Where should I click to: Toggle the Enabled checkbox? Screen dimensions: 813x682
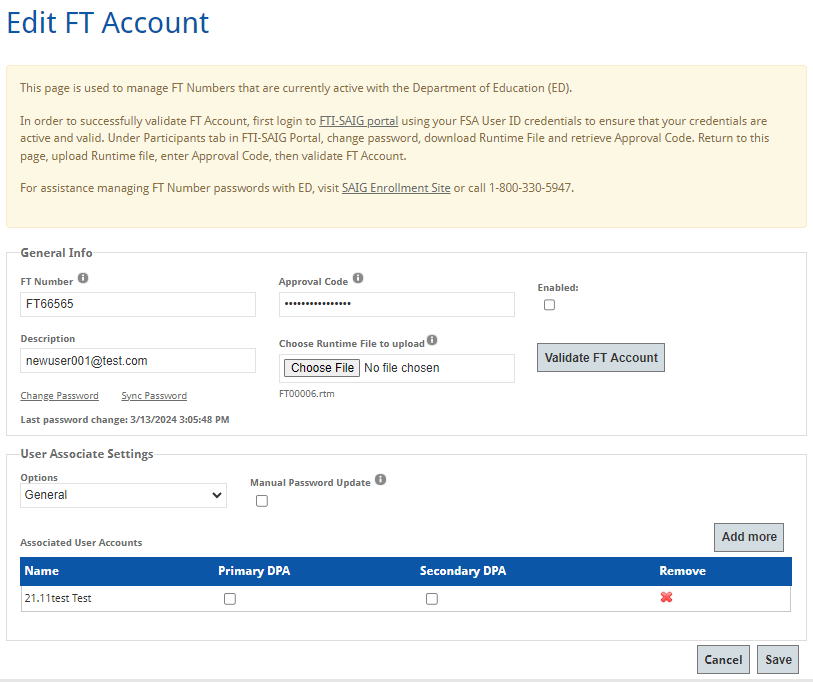pos(549,305)
